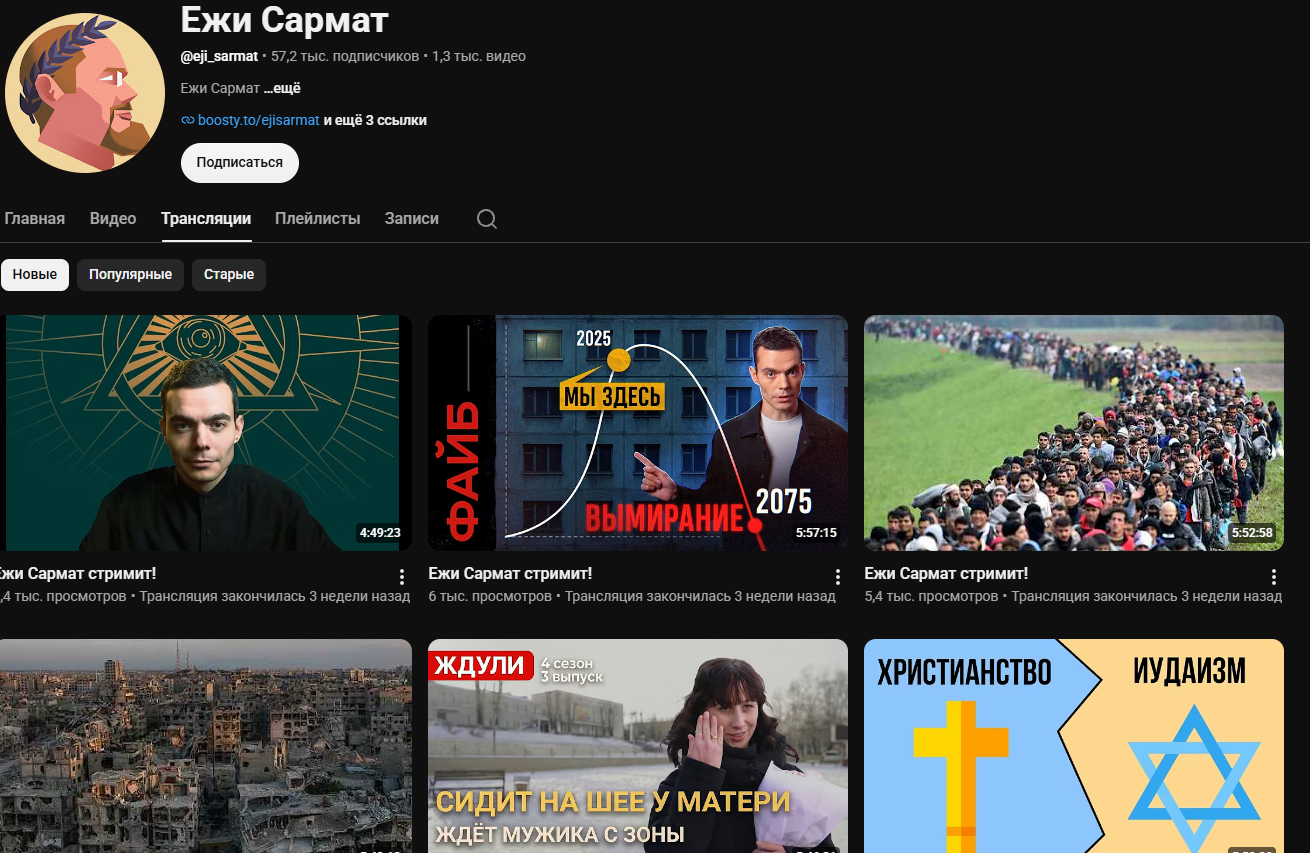Image resolution: width=1310 pixels, height=853 pixels.
Task: Select the Новые sort chip
Action: [35, 274]
